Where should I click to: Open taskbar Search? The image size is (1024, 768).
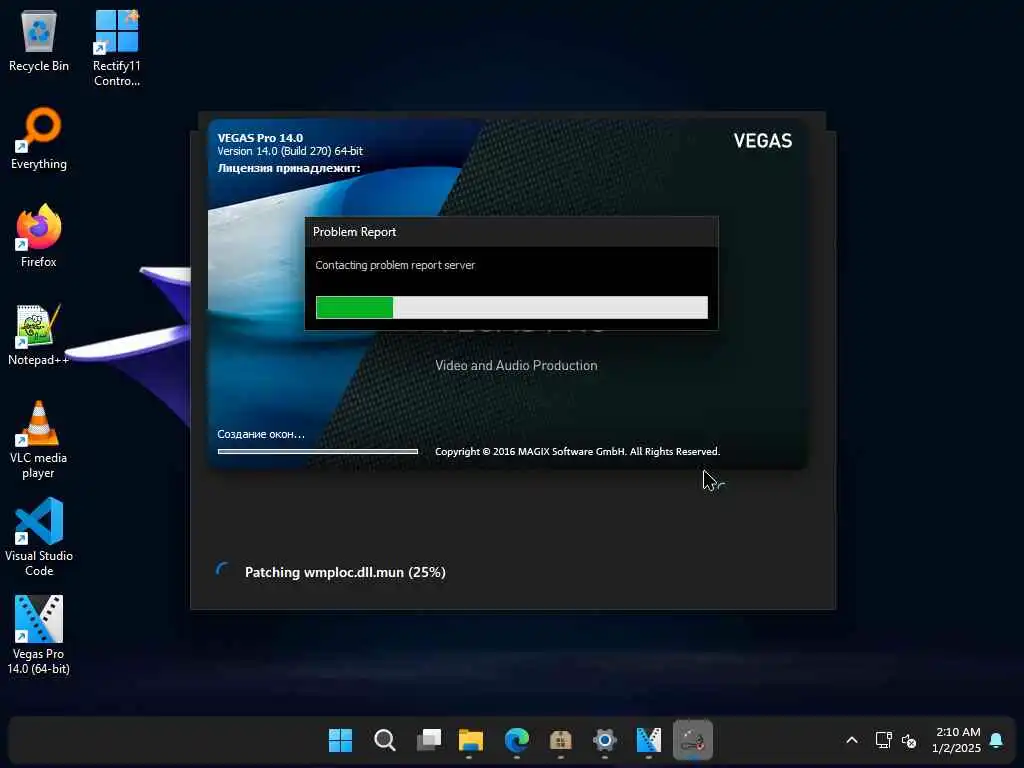pyautogui.click(x=385, y=740)
